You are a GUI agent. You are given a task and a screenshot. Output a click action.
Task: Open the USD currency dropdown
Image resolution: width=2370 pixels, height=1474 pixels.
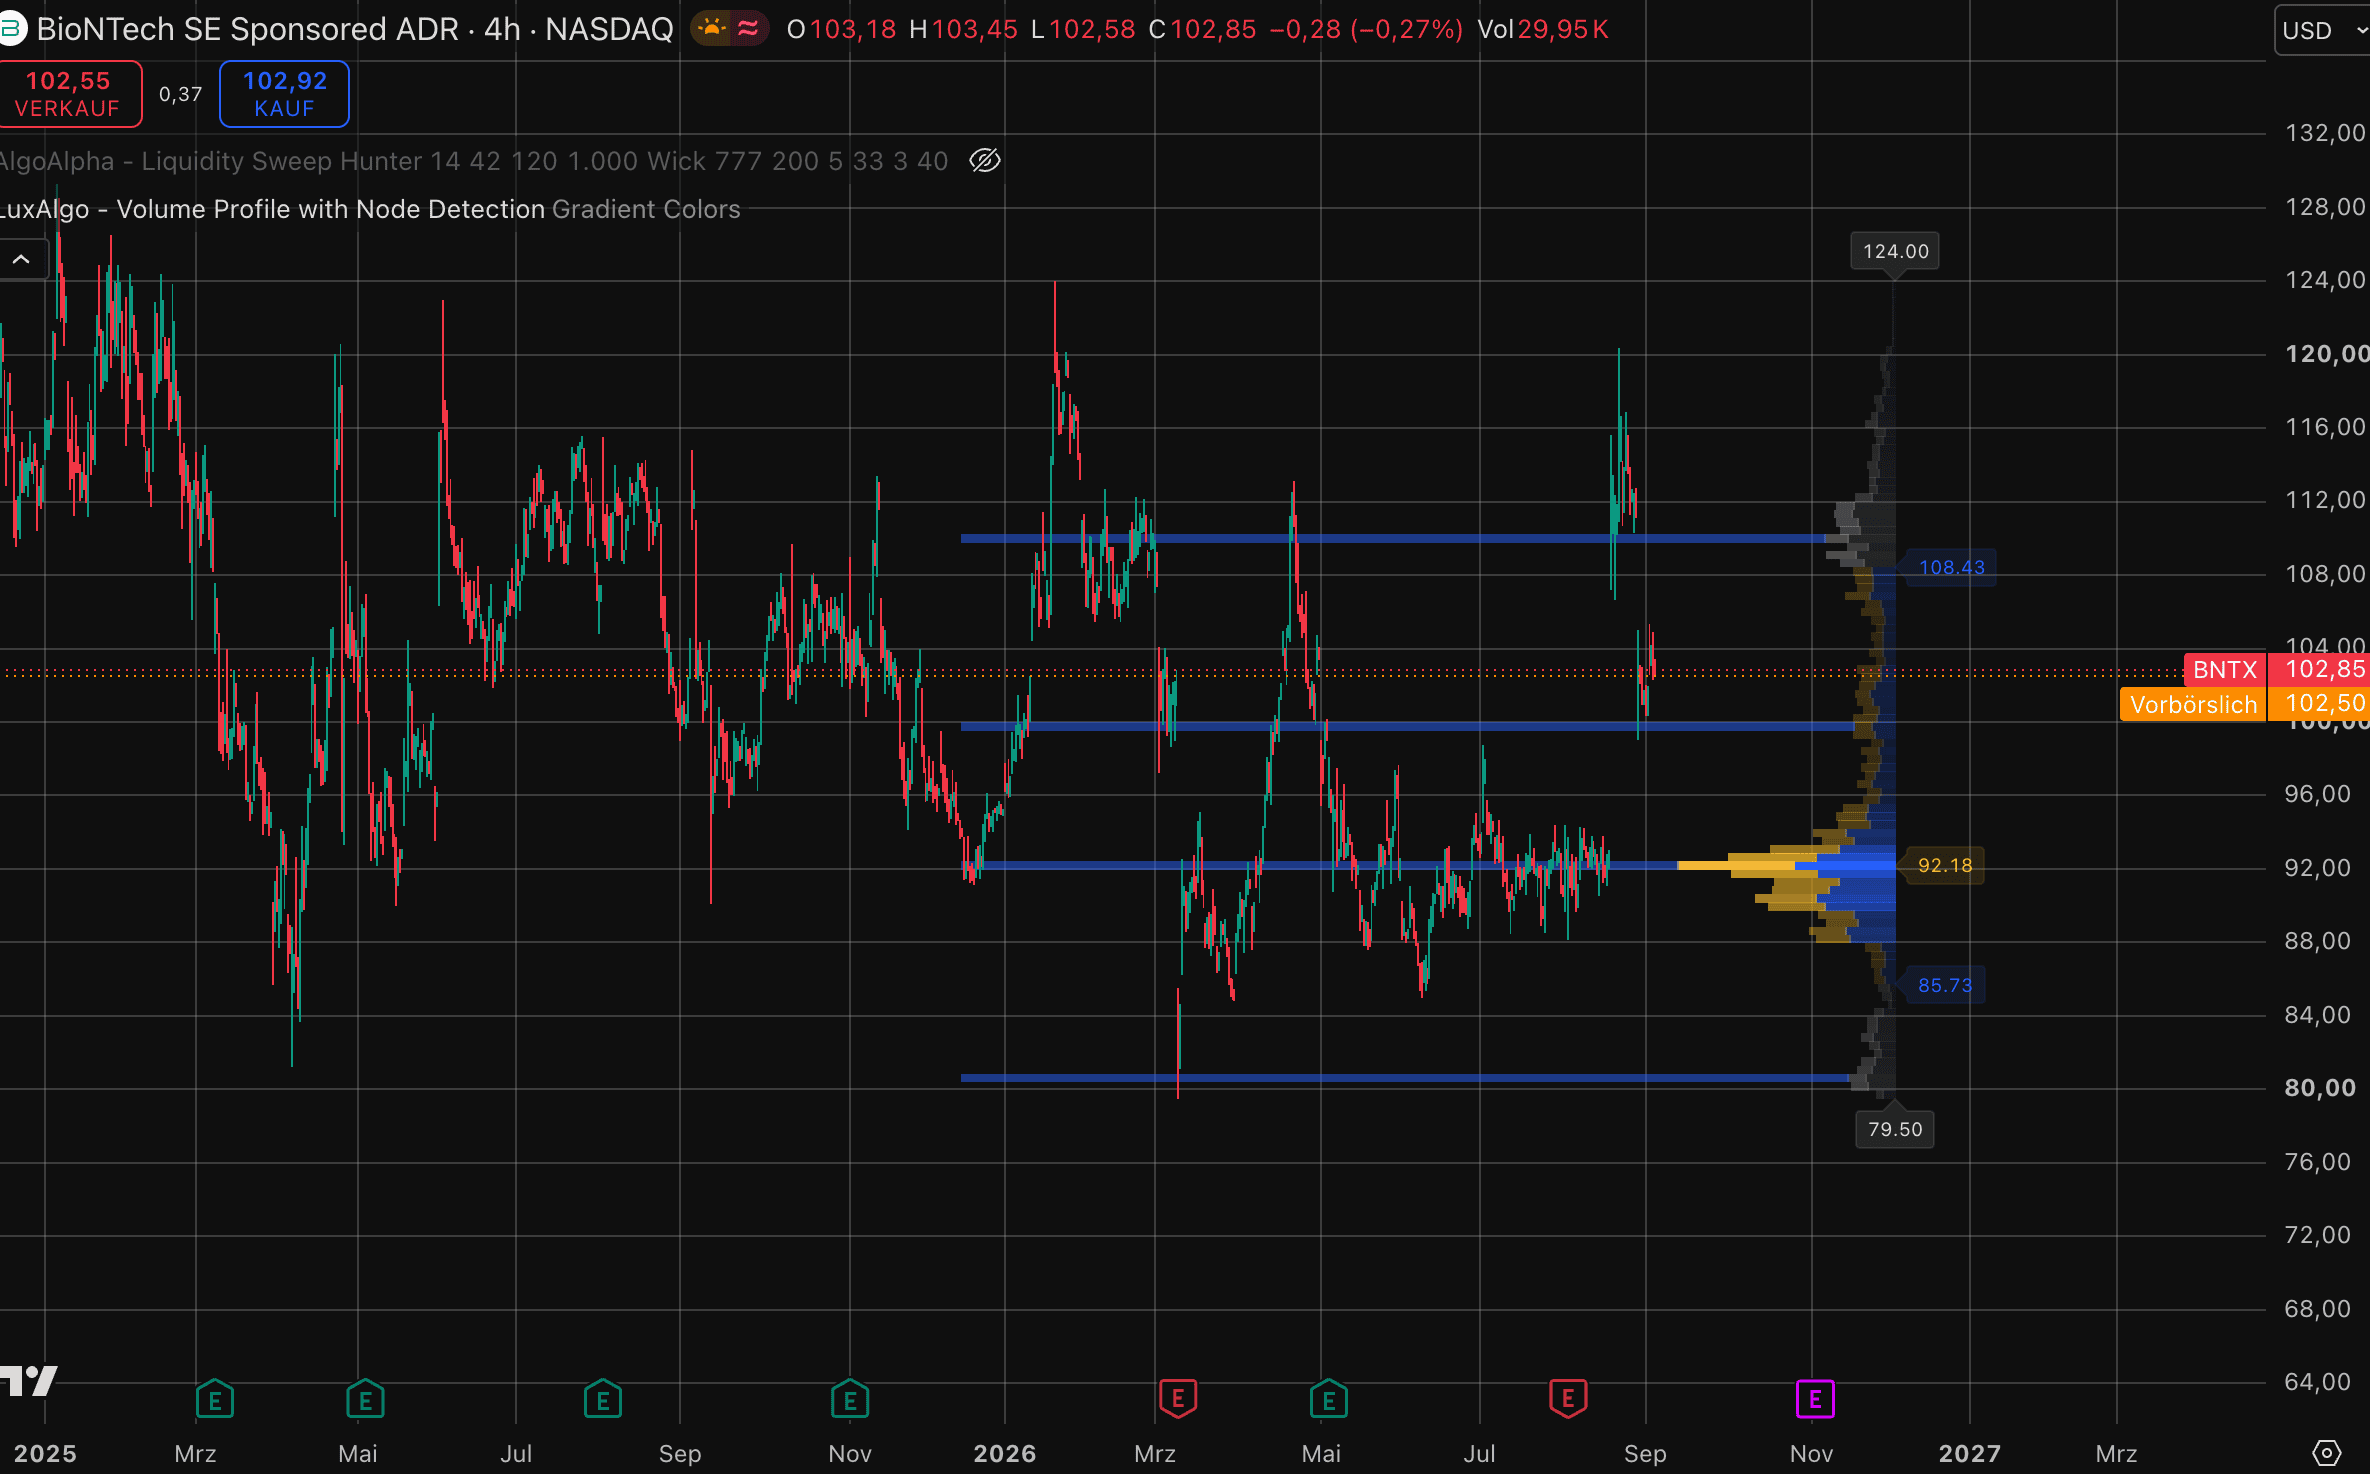click(2322, 31)
